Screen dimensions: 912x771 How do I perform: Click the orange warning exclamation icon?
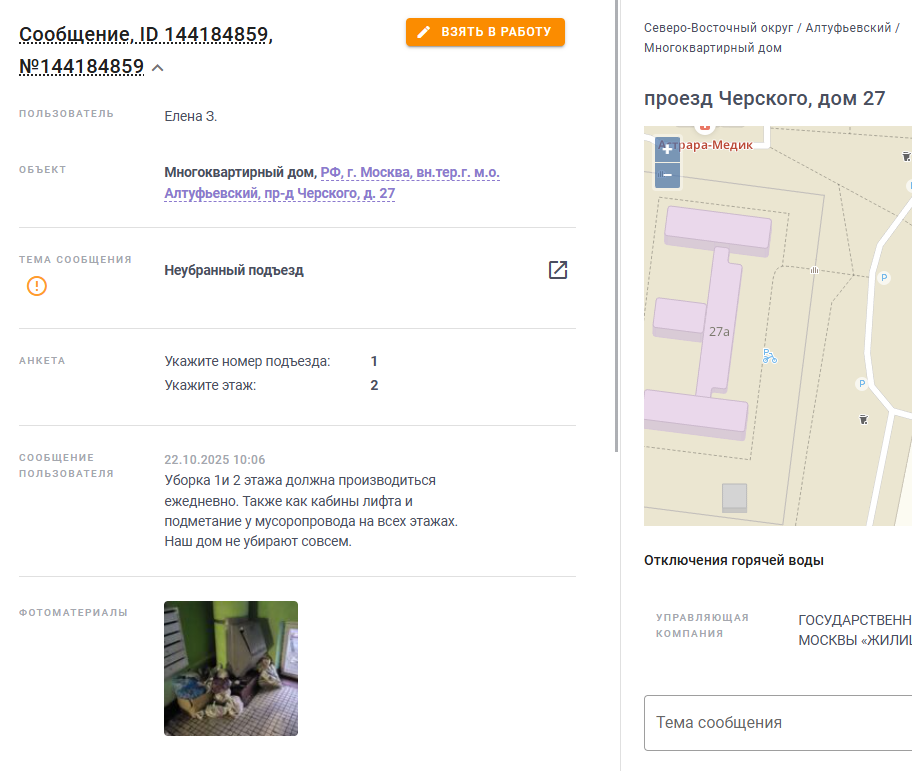pyautogui.click(x=37, y=286)
